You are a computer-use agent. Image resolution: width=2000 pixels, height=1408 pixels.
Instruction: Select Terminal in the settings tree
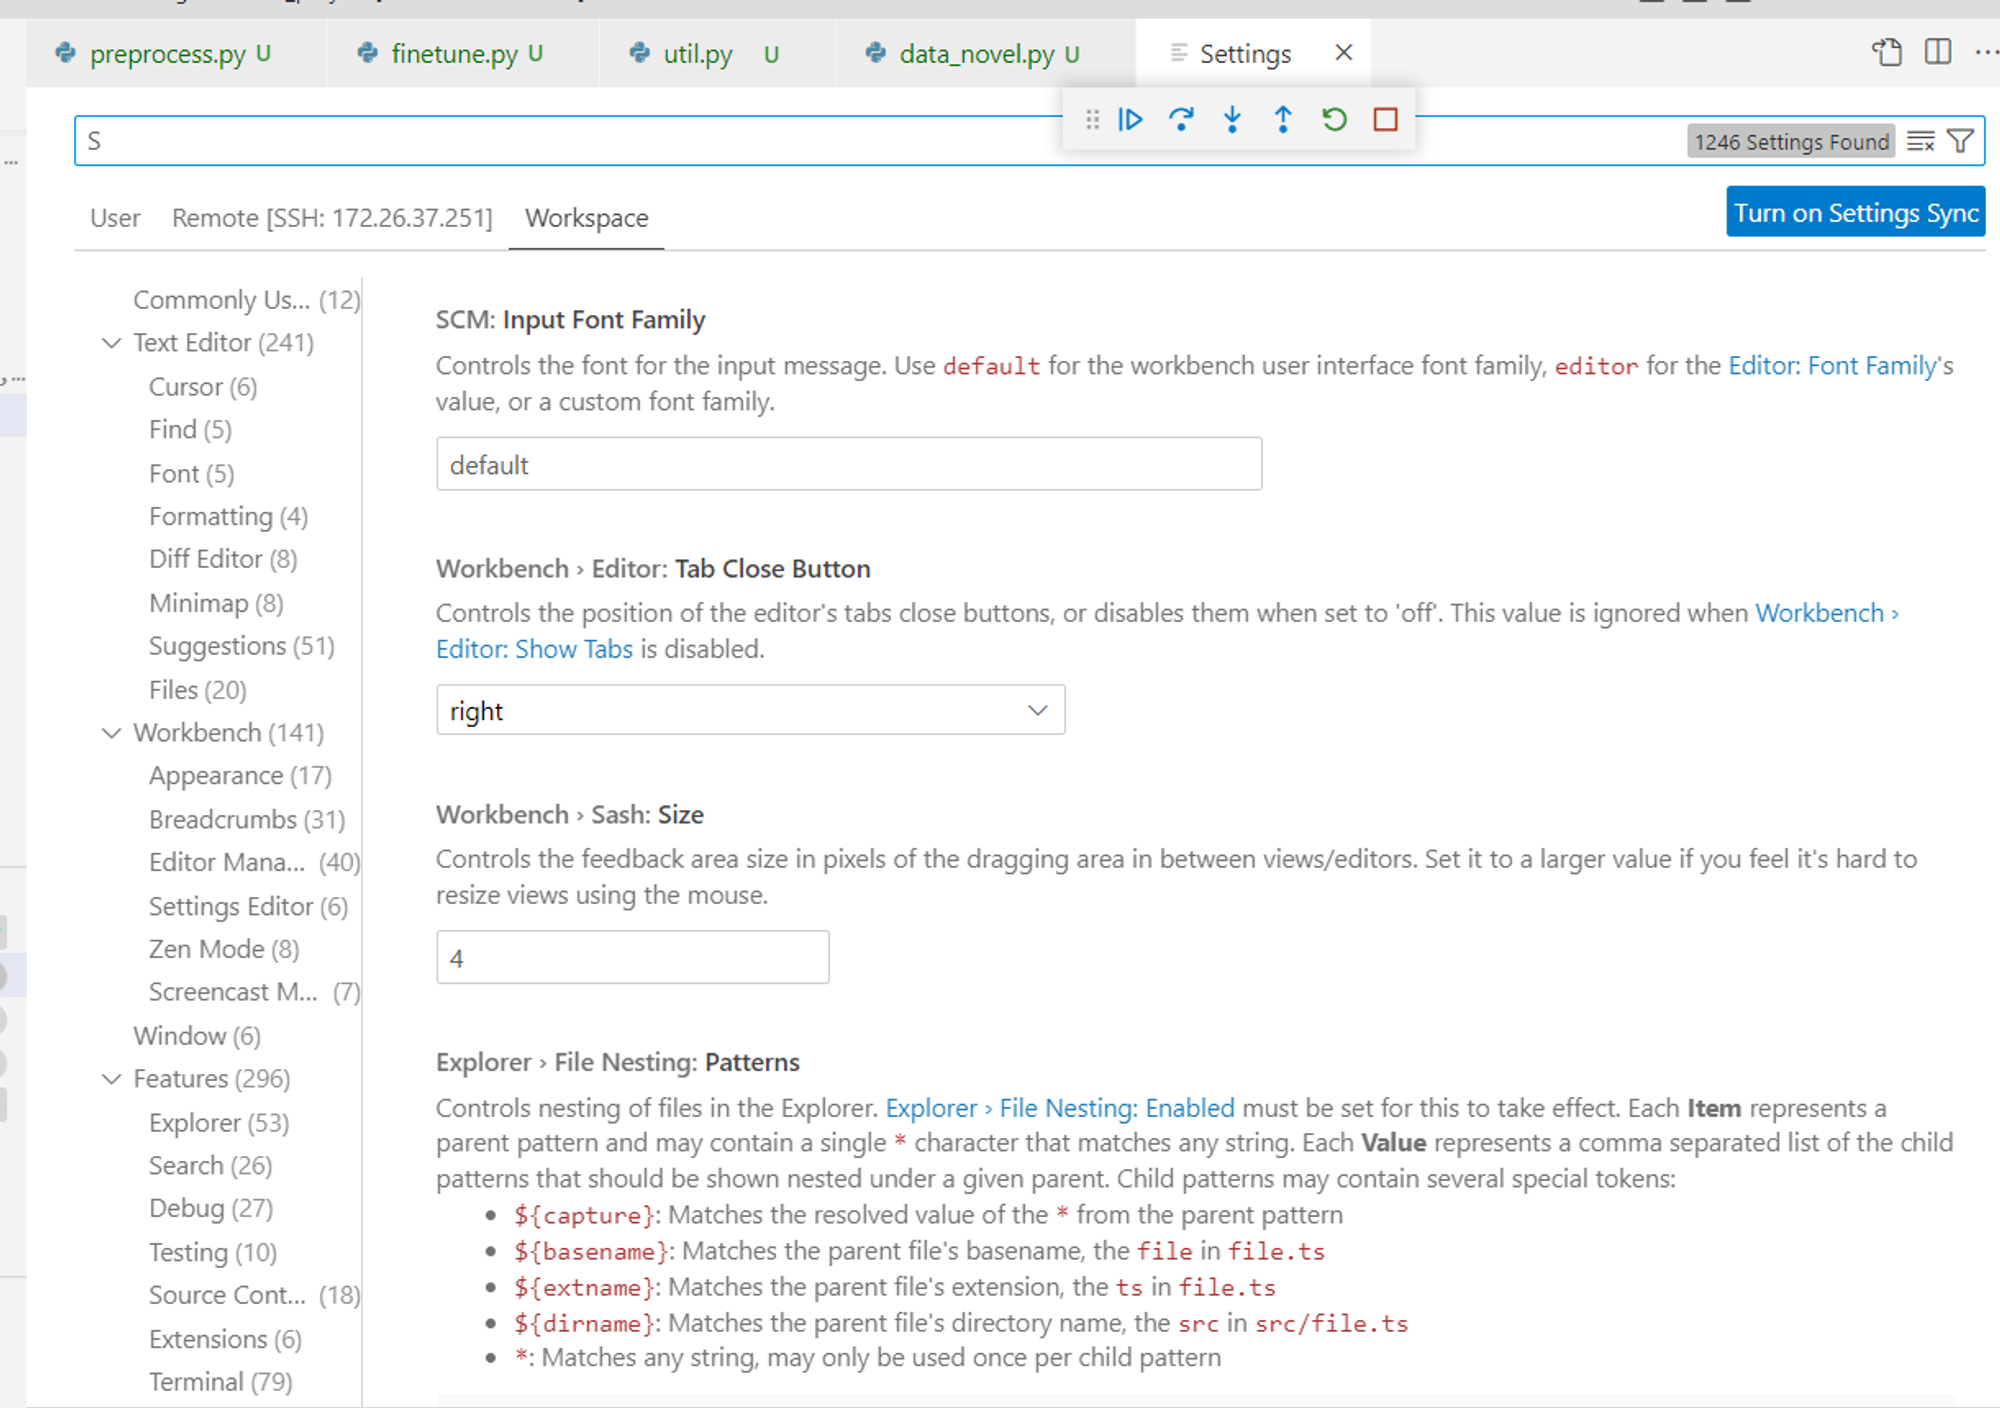click(220, 1382)
